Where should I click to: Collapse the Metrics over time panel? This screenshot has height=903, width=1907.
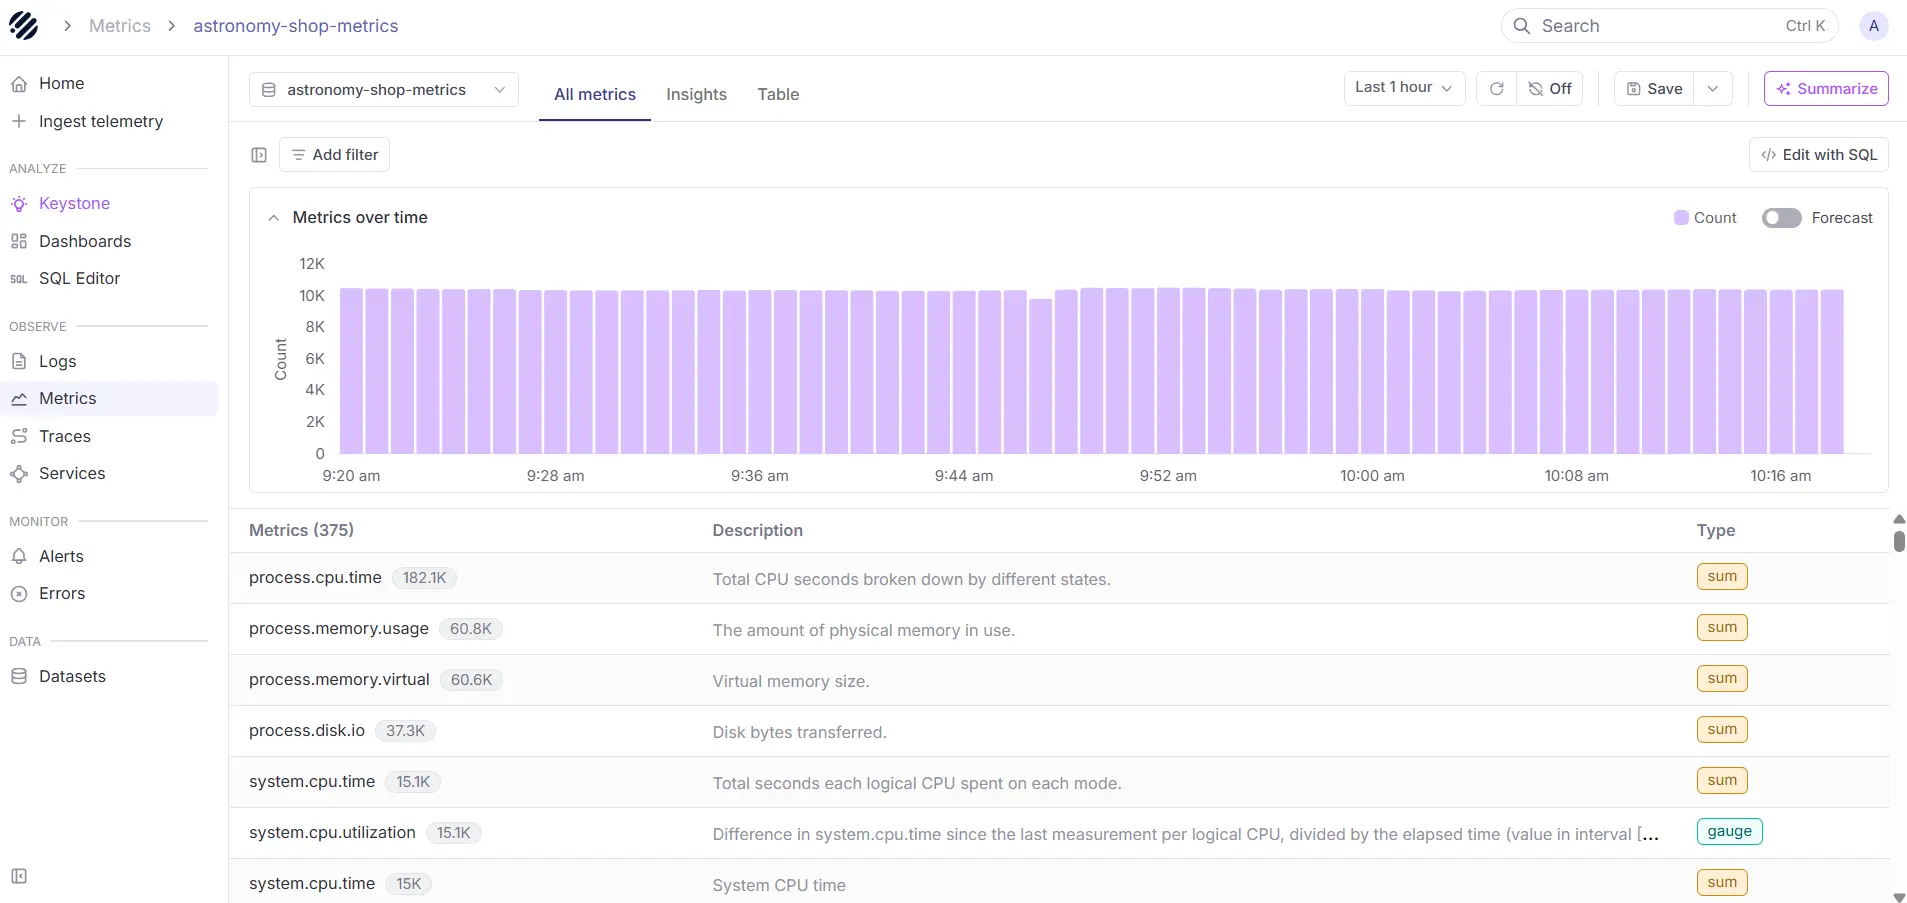[273, 218]
